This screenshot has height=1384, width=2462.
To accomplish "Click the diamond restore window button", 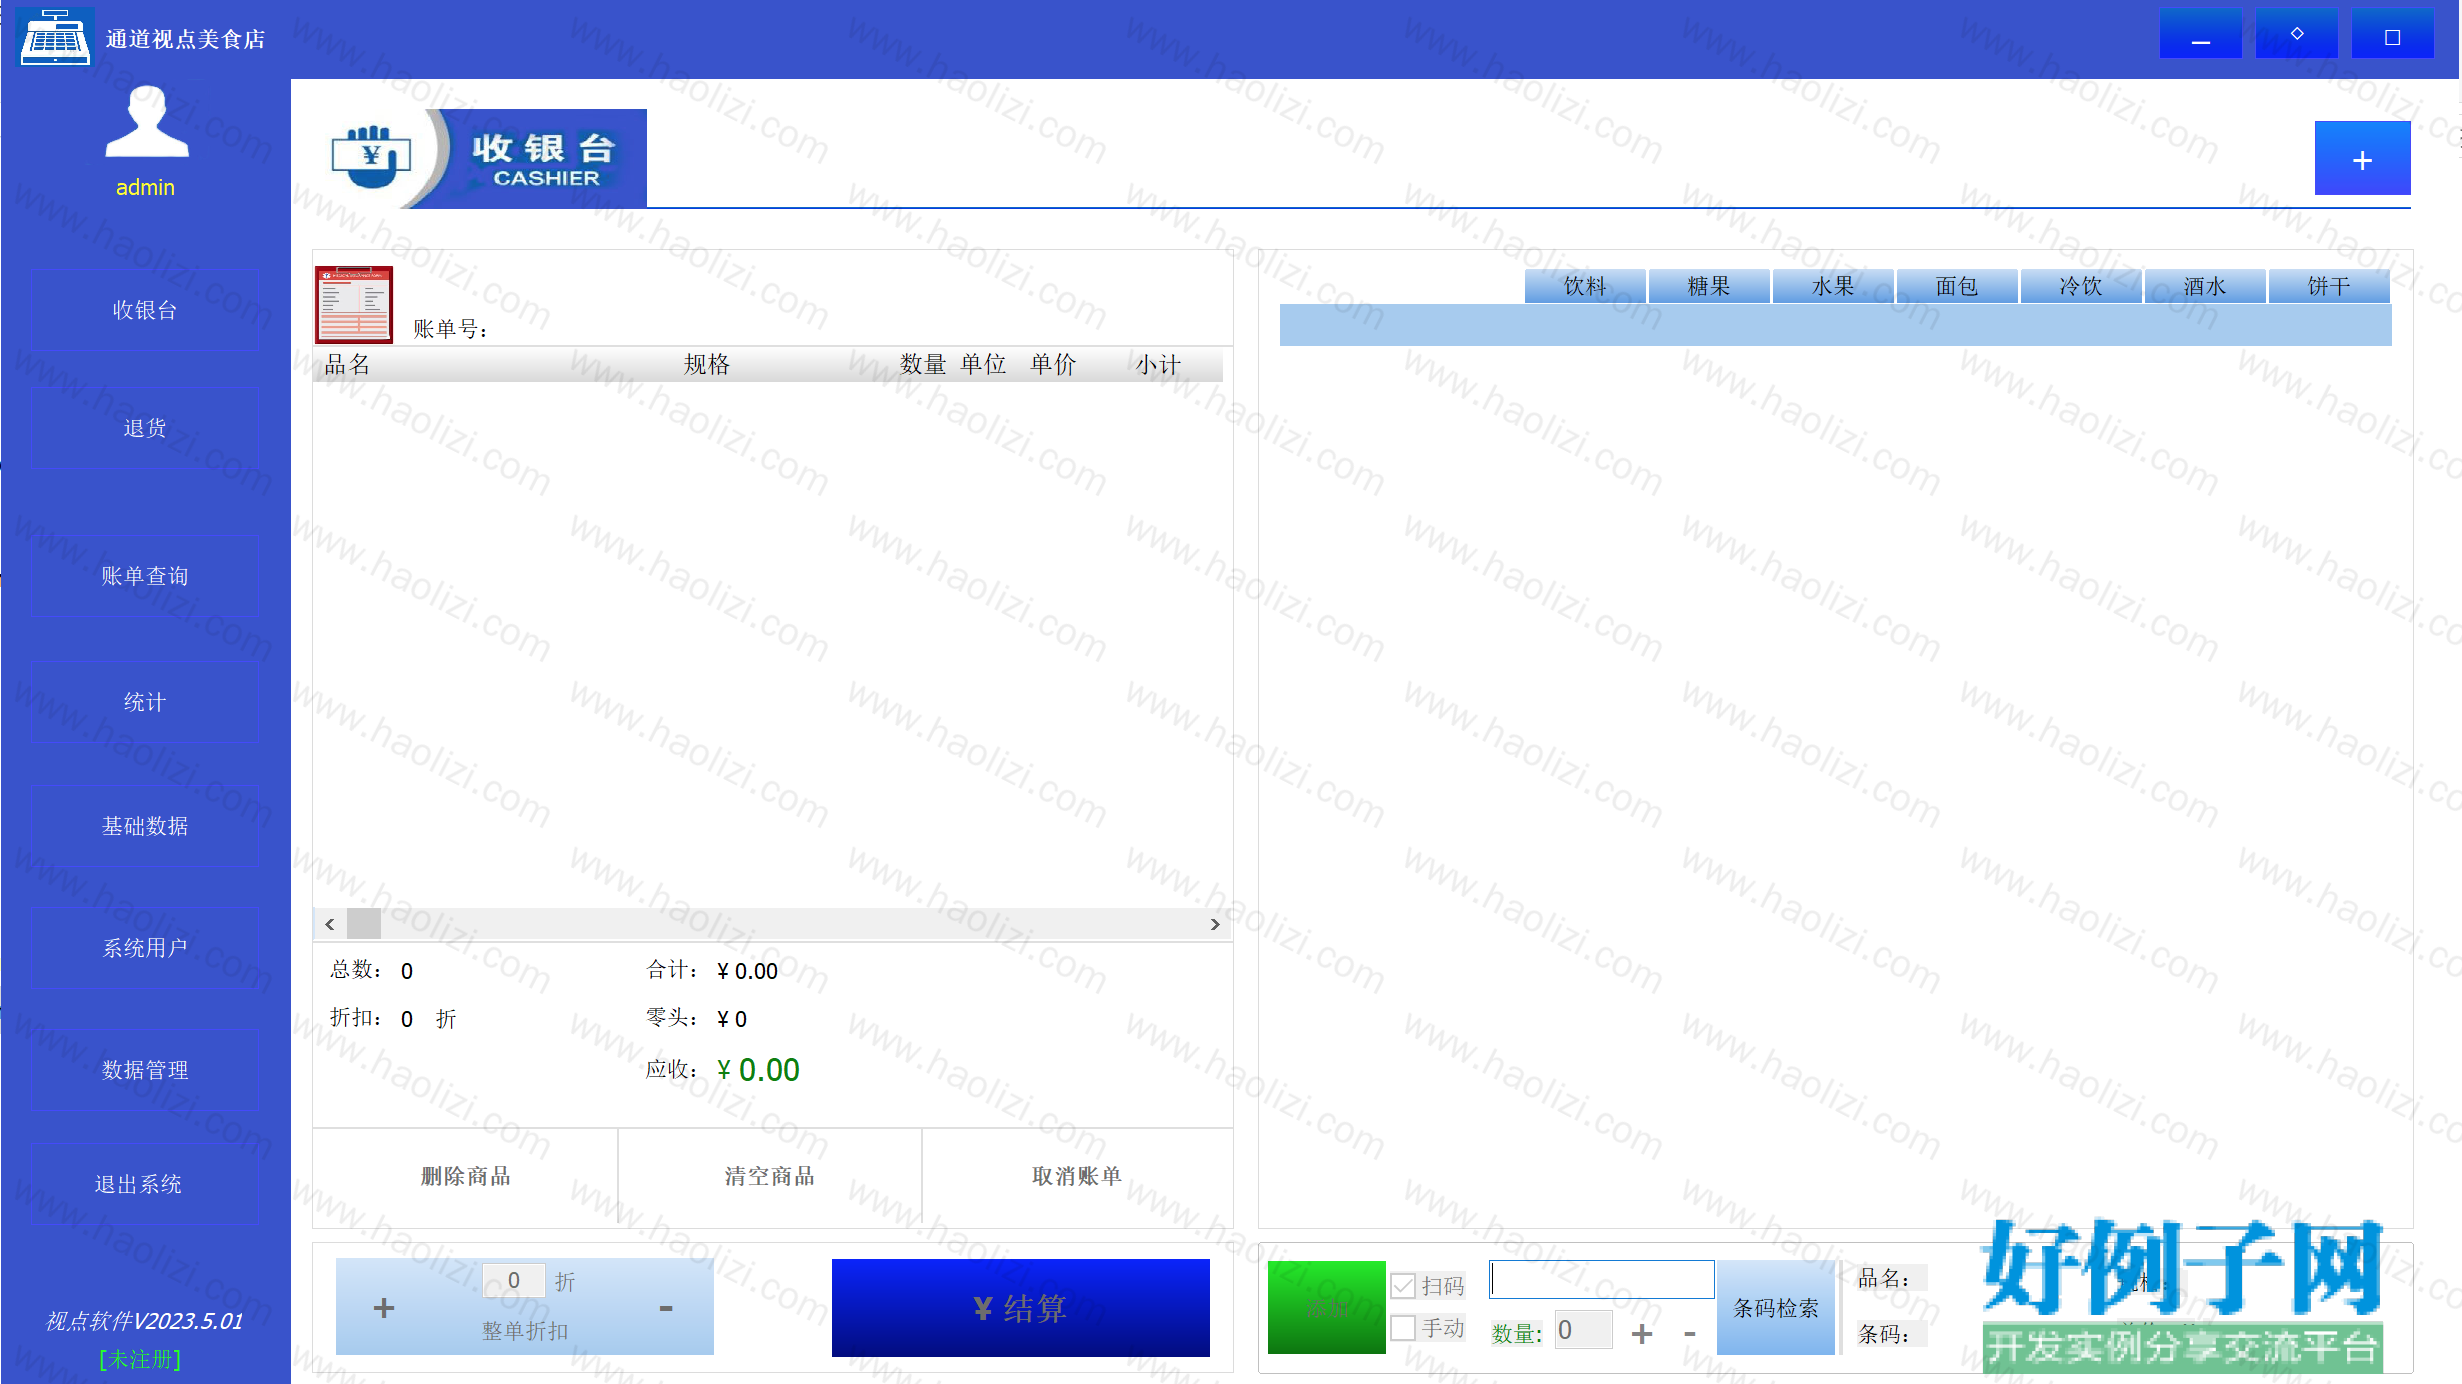I will 2296,34.
